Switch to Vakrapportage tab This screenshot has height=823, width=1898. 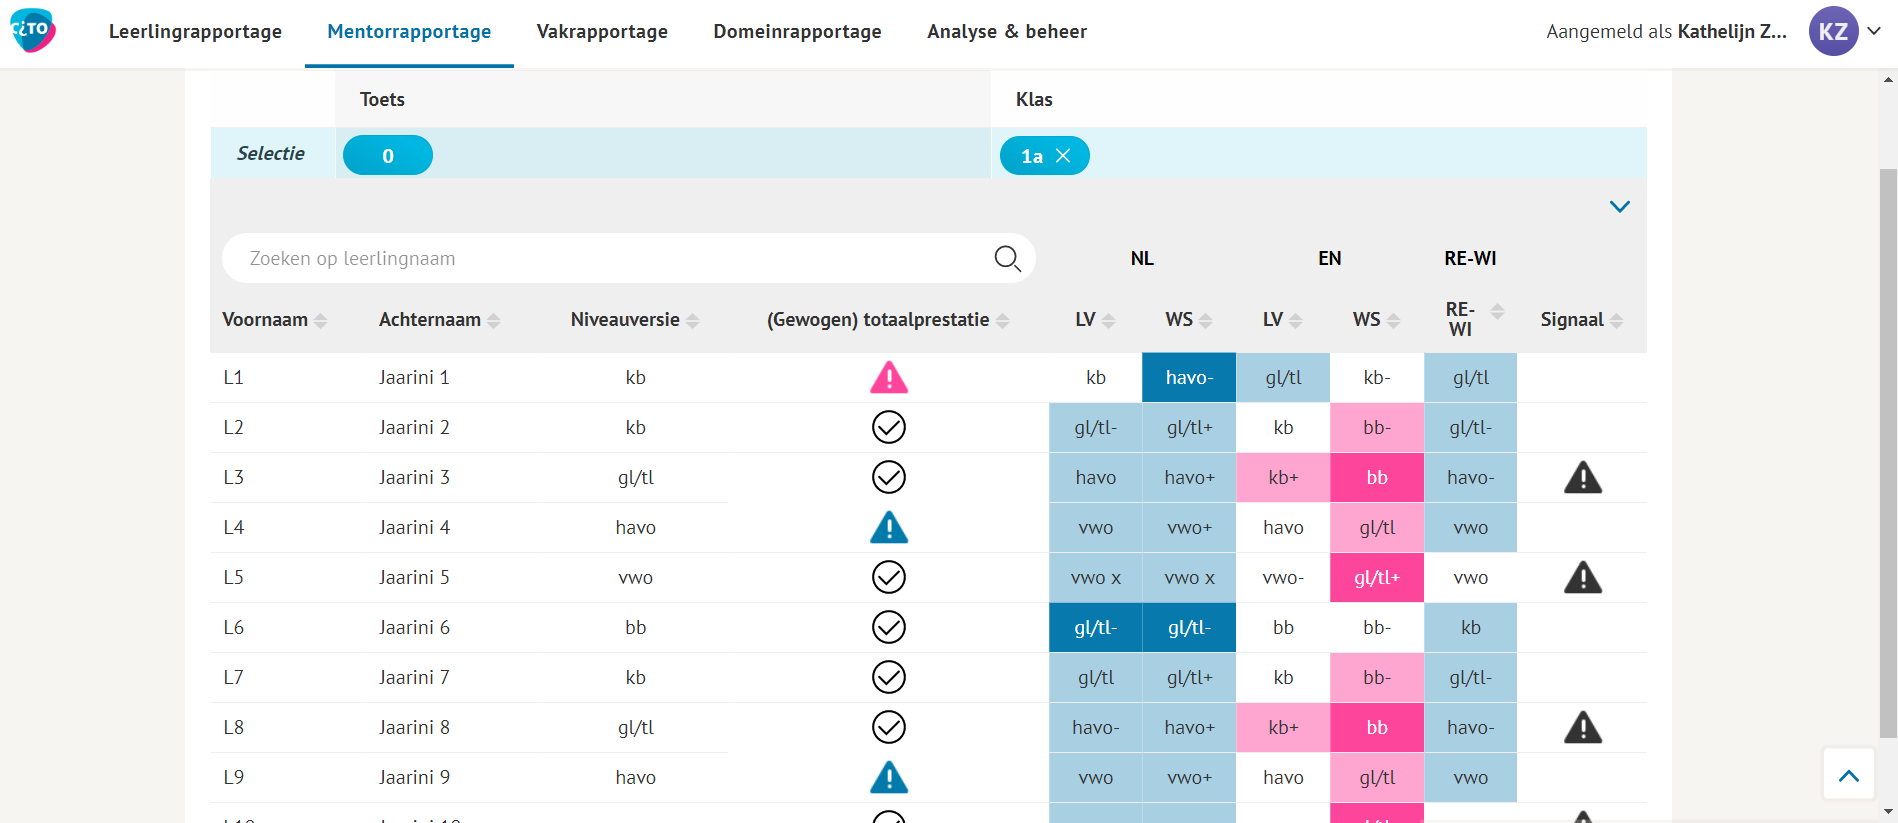point(602,31)
